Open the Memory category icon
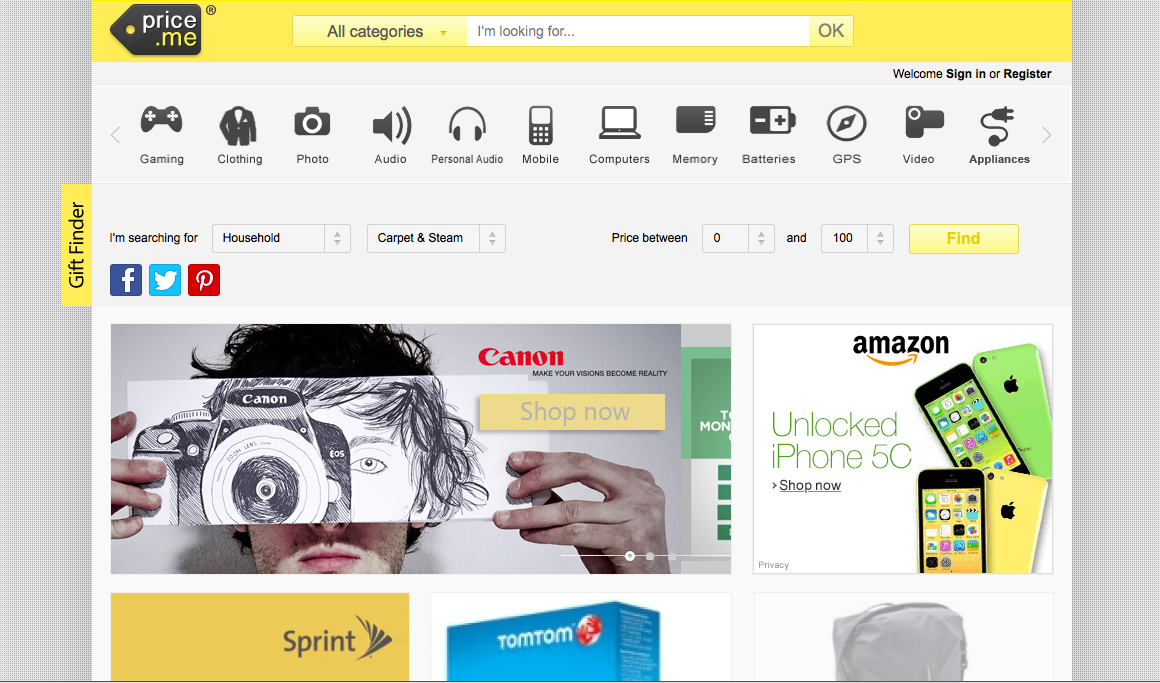Screen dimensions: 1160x683 pyautogui.click(x=695, y=120)
